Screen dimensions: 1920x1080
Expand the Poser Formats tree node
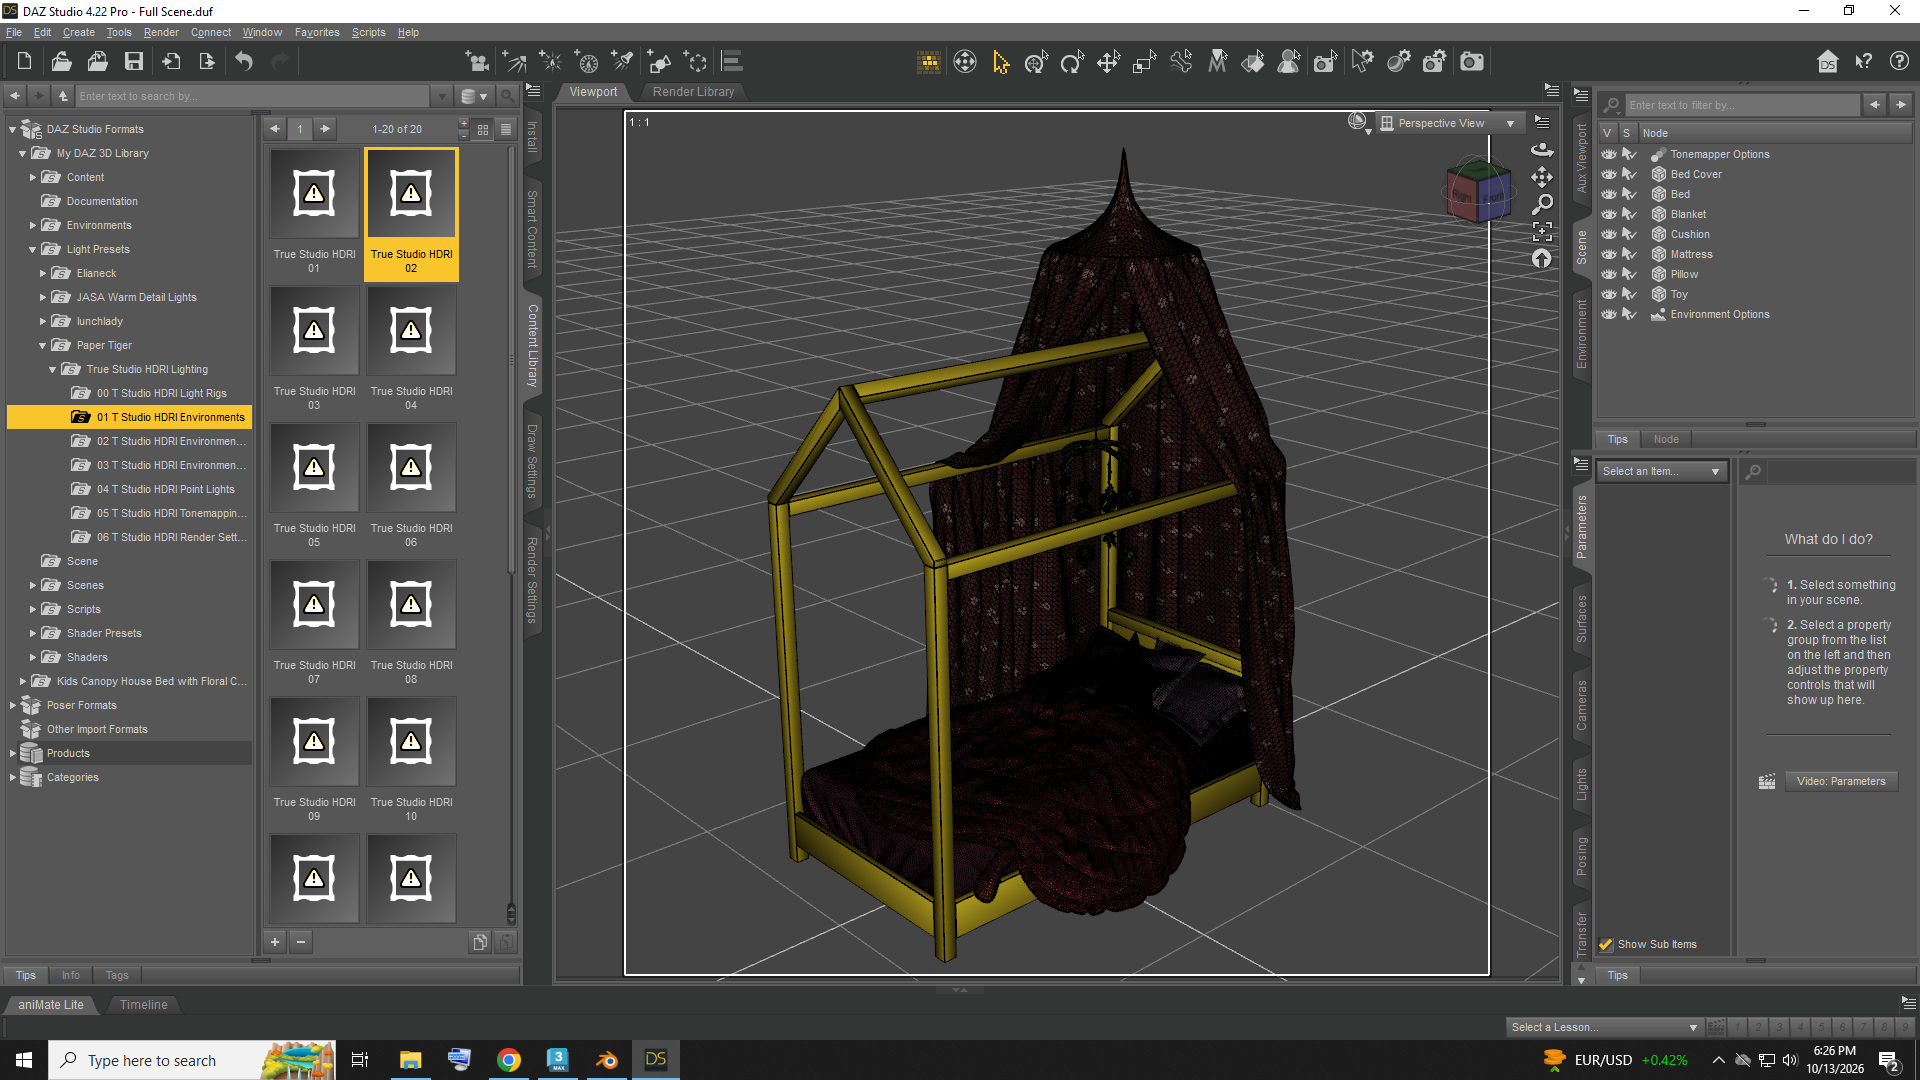(x=13, y=705)
